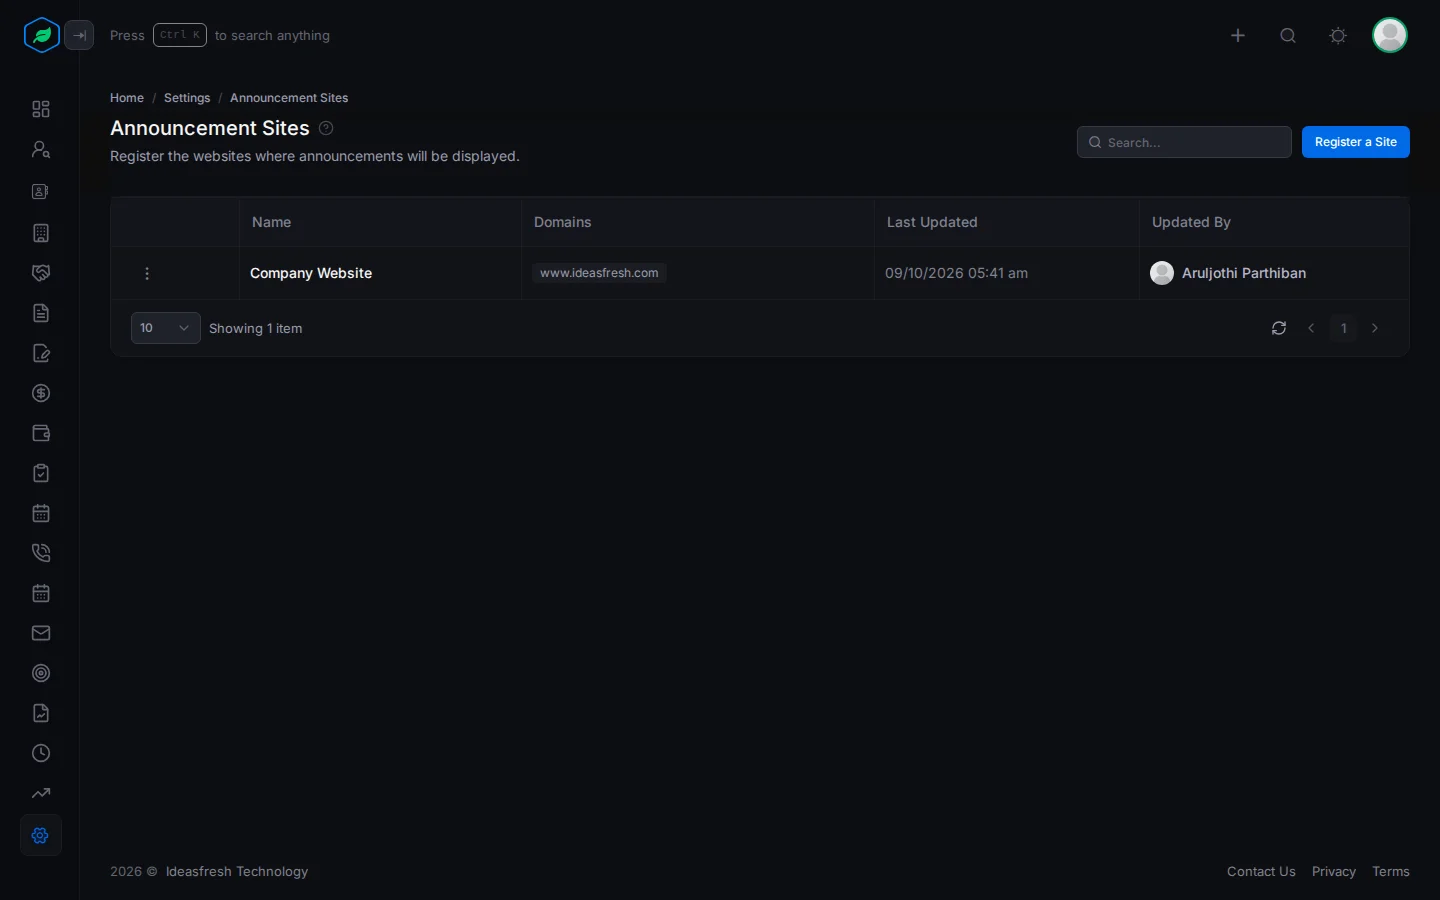The height and width of the screenshot is (900, 1440).
Task: Open the trending arrow analytics icon
Action: 41,793
